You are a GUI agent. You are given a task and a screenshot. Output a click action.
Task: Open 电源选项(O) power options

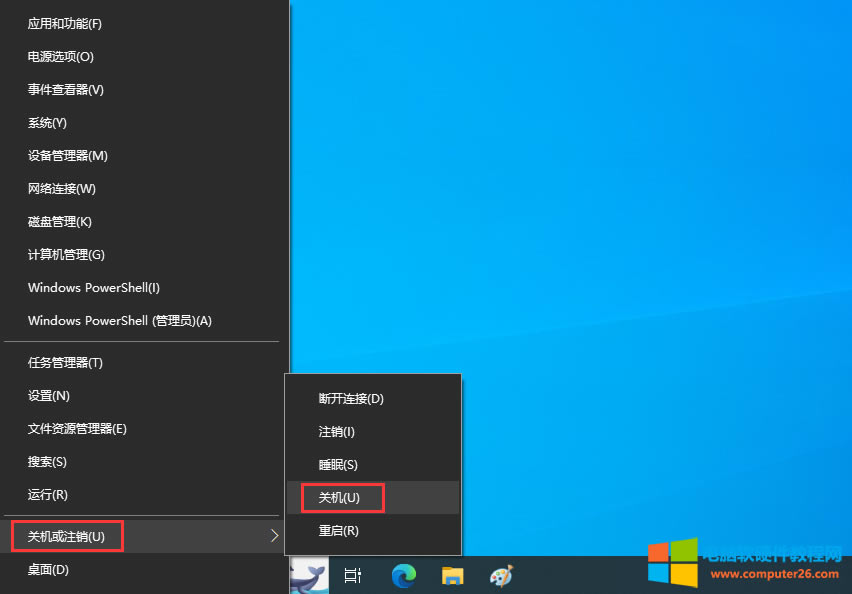pos(61,56)
